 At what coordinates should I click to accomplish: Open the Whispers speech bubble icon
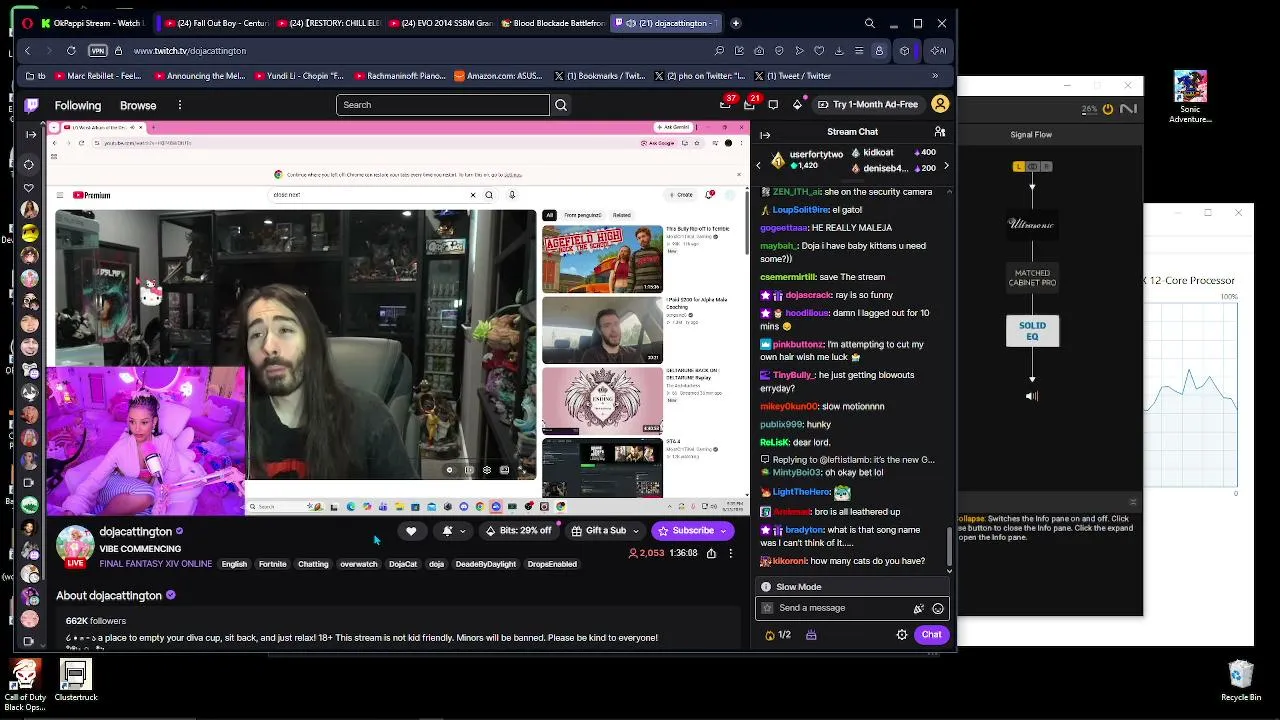point(773,105)
